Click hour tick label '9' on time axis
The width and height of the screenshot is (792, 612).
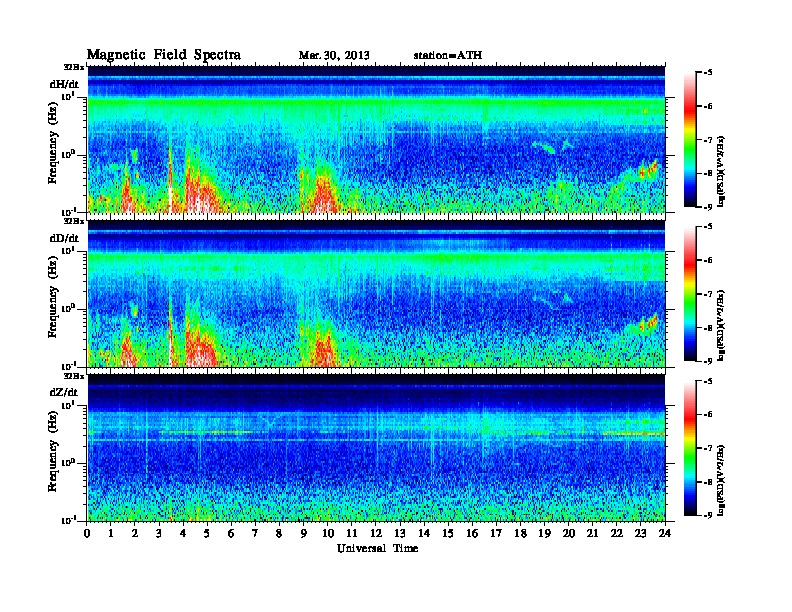tap(304, 533)
